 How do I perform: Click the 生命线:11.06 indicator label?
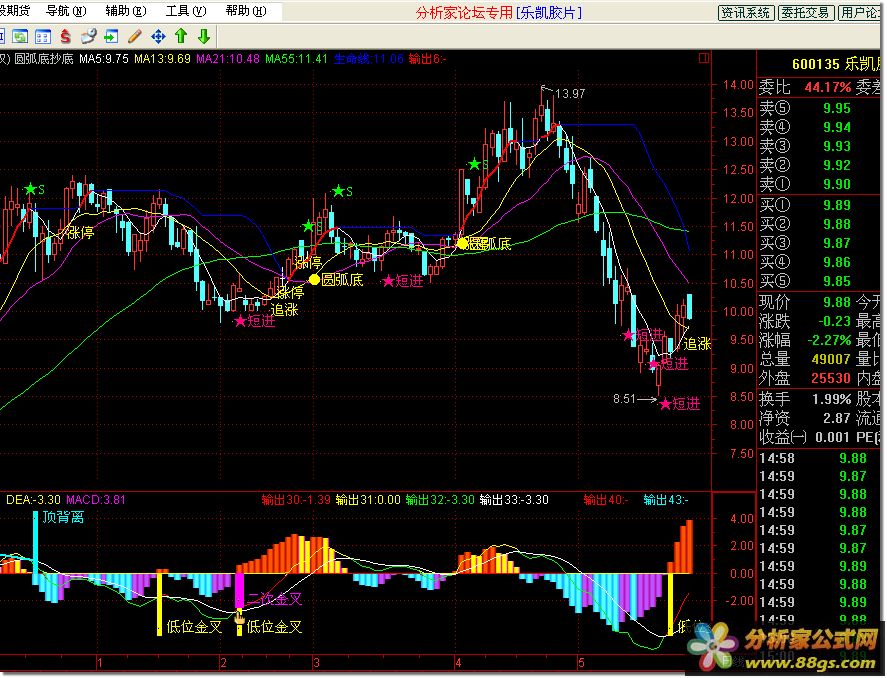click(368, 58)
